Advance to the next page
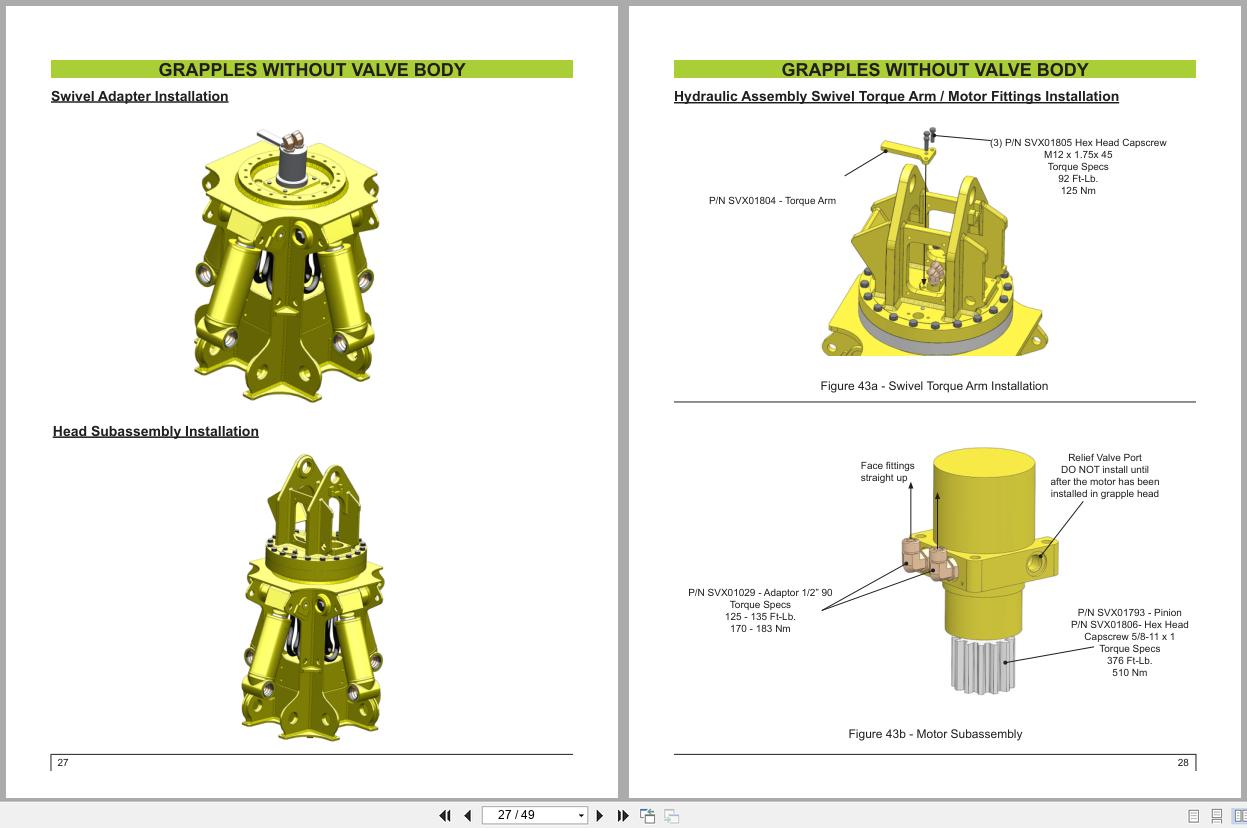Viewport: 1247px width, 828px height. (600, 815)
